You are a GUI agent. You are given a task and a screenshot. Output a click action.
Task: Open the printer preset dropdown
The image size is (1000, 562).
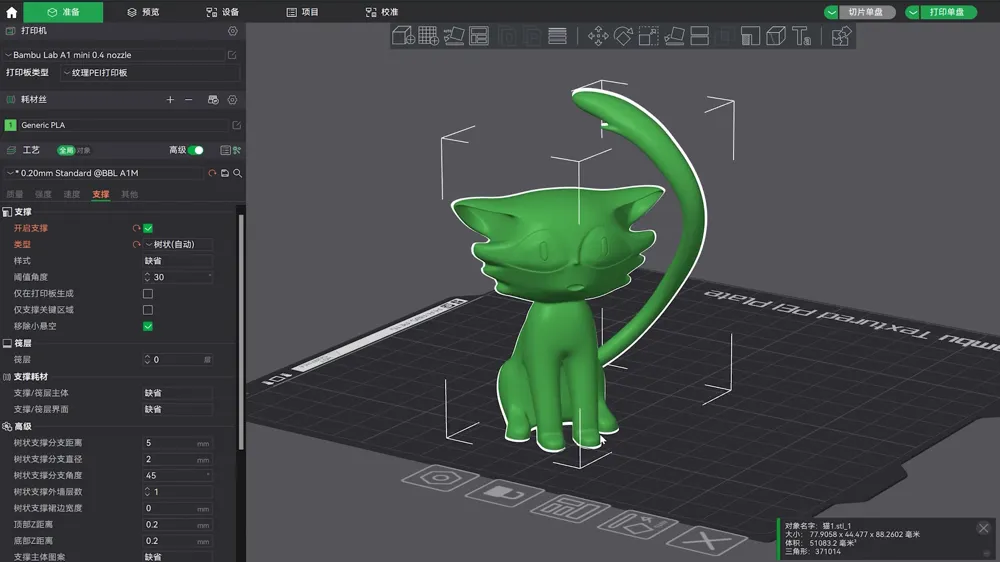[115, 55]
